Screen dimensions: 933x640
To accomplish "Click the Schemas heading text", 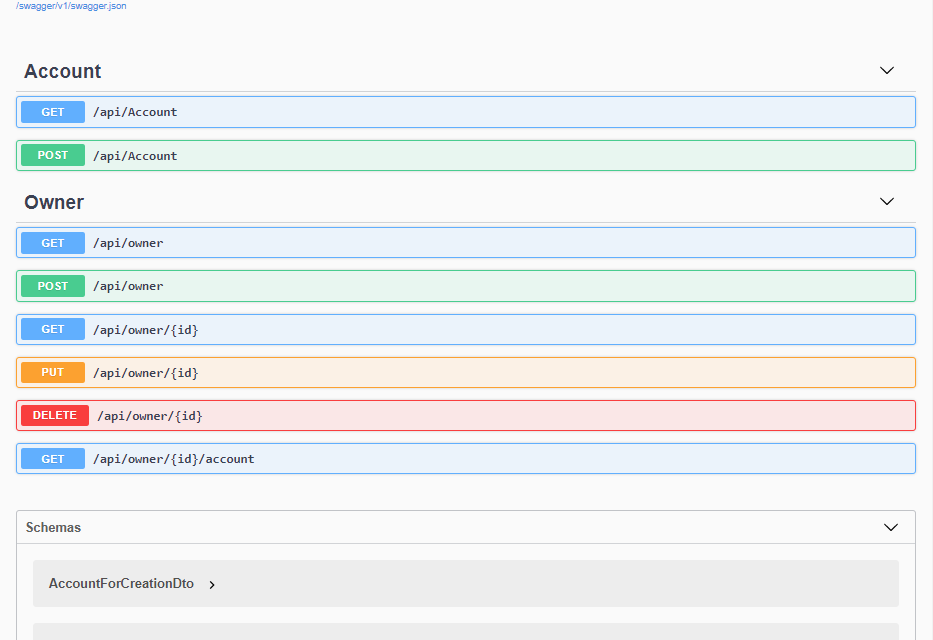I will pyautogui.click(x=53, y=527).
